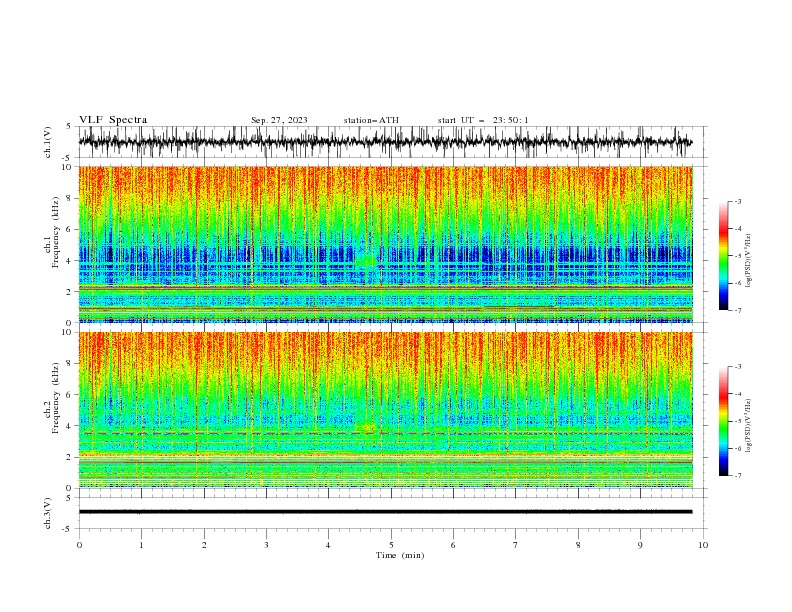Click the '2' tick on the time axis
The image size is (792, 612).
(204, 545)
